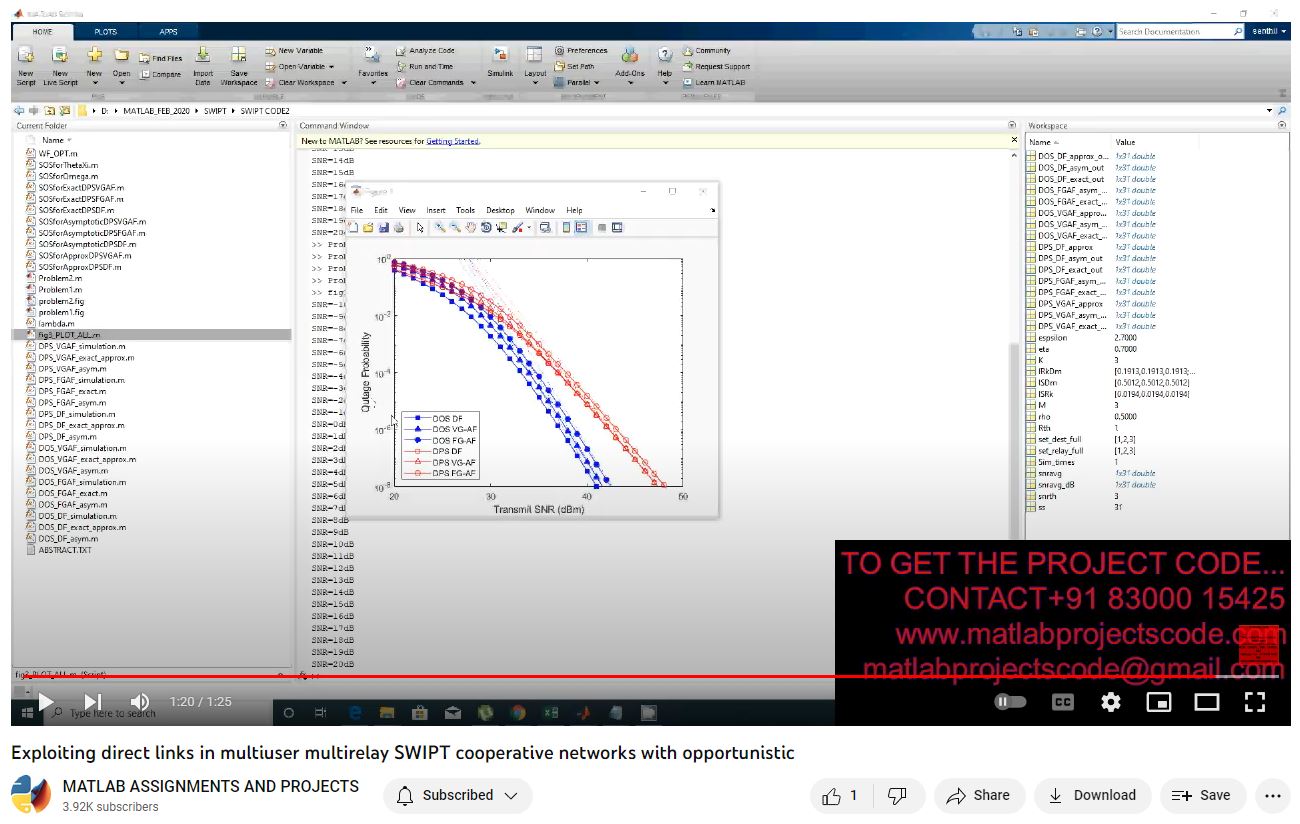Click the Getting Started link

tap(453, 141)
